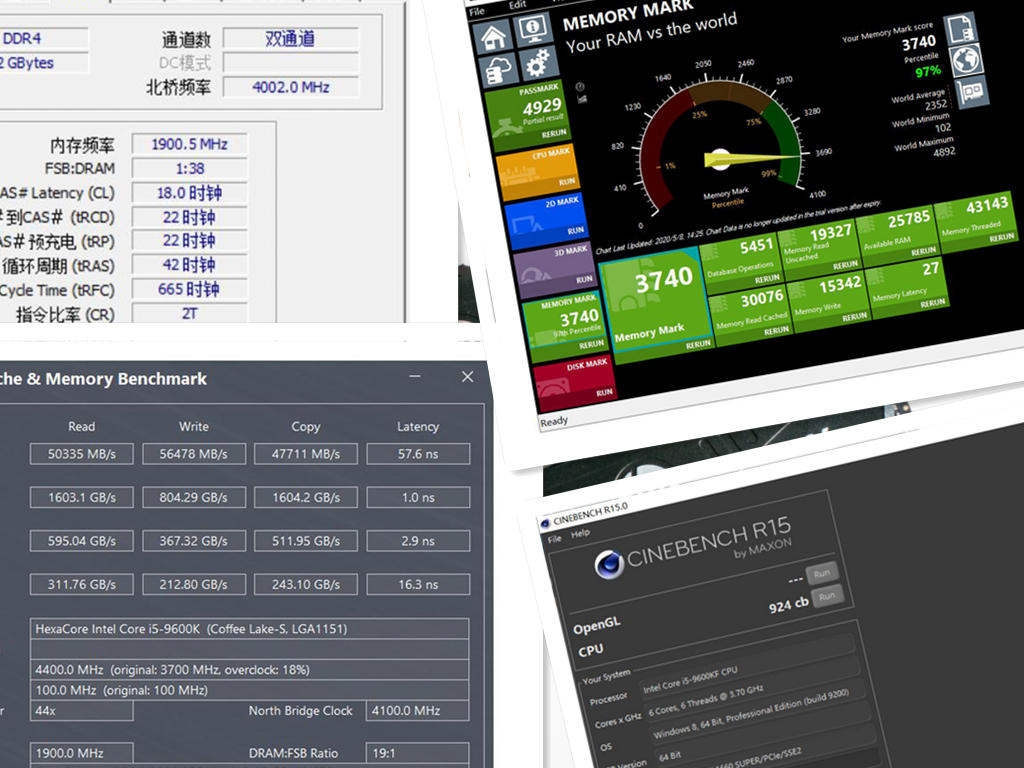Viewport: 1024px width, 768px height.
Task: Minimize the Cache & Memory Benchmark window
Action: click(415, 377)
